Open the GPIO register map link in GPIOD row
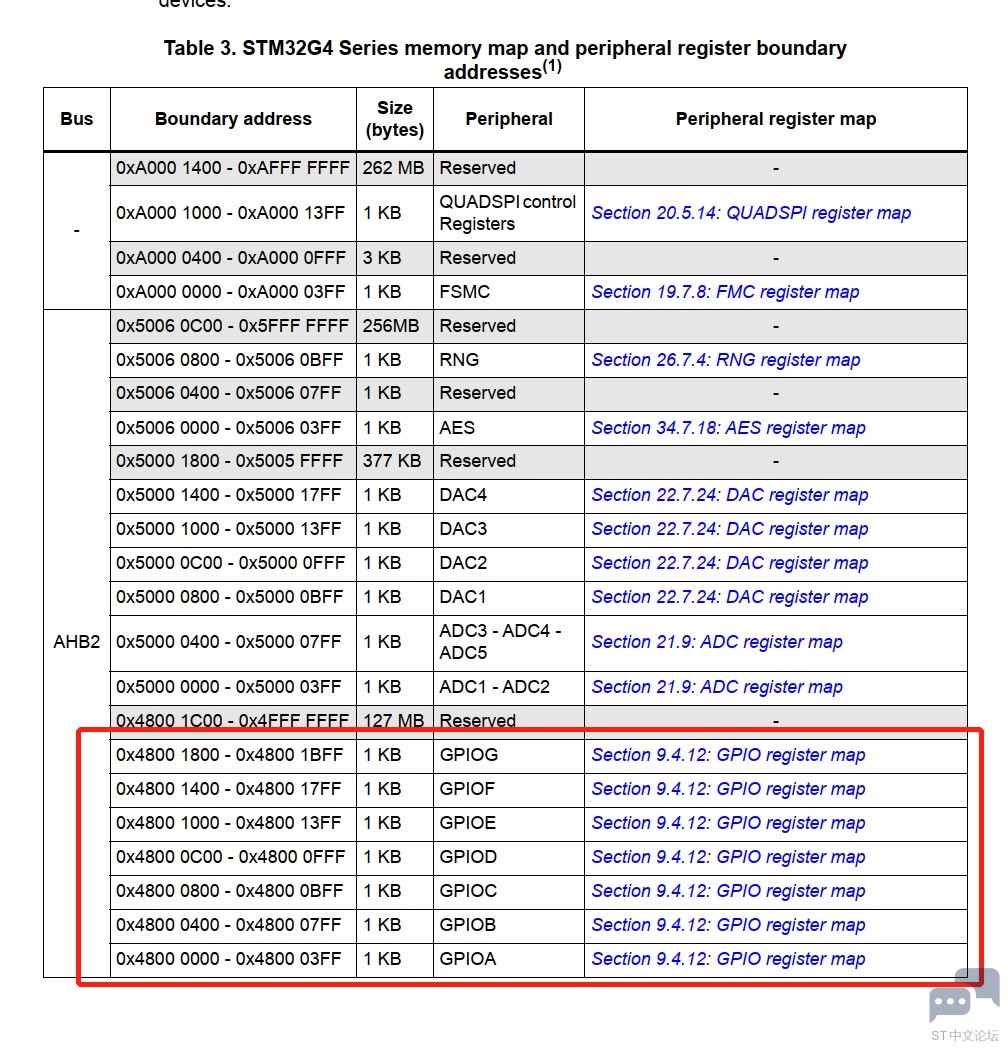 tap(728, 857)
